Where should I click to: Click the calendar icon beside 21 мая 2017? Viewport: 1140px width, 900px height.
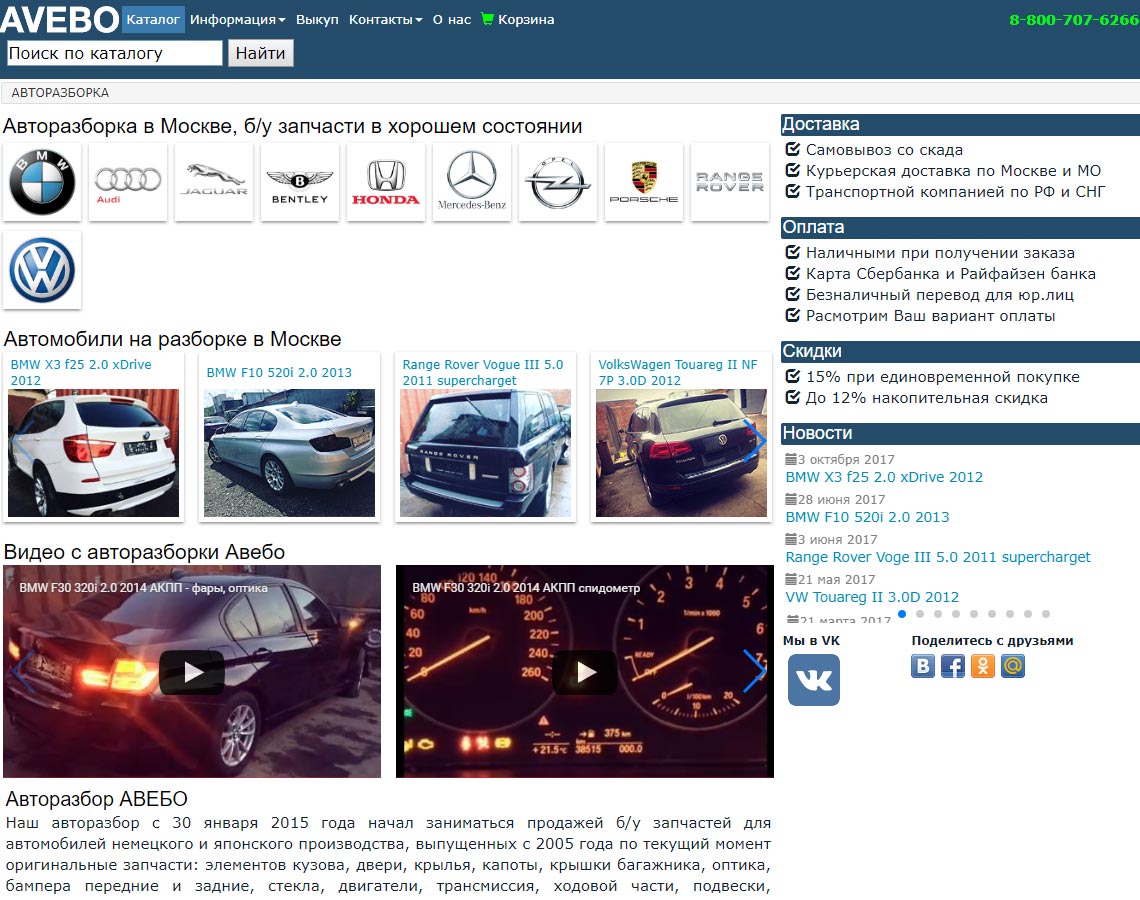coord(791,579)
